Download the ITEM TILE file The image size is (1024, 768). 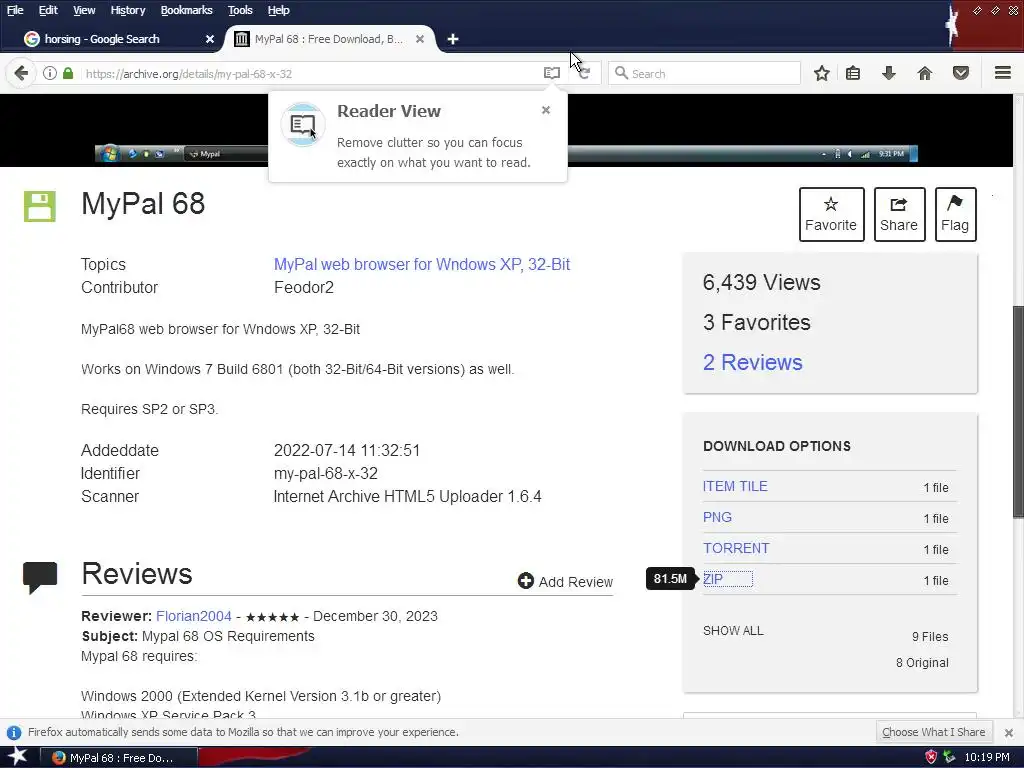click(x=735, y=487)
